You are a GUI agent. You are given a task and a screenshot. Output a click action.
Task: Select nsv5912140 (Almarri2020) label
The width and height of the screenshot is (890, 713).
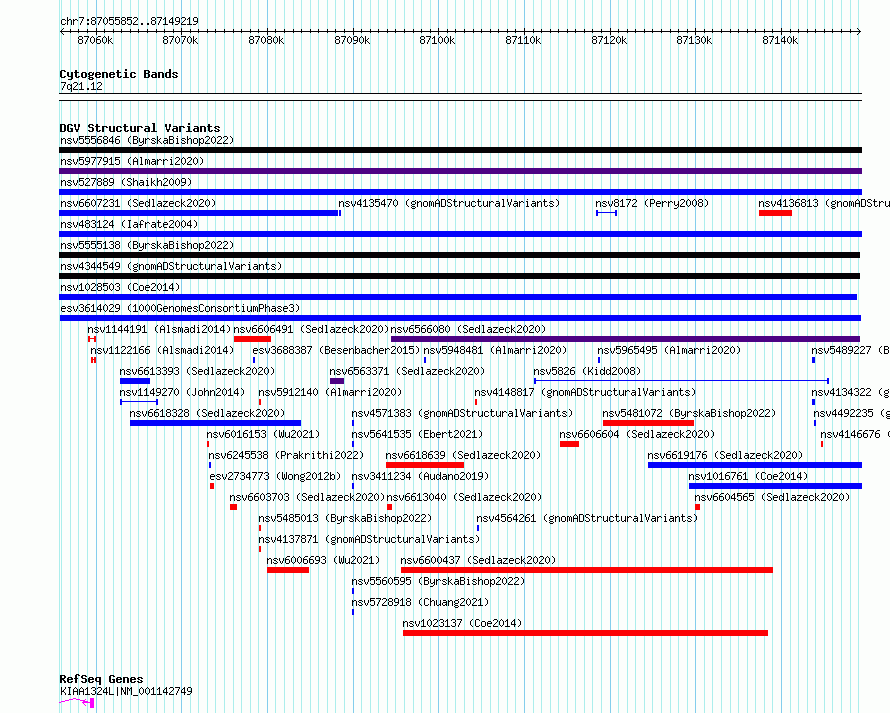(x=330, y=392)
